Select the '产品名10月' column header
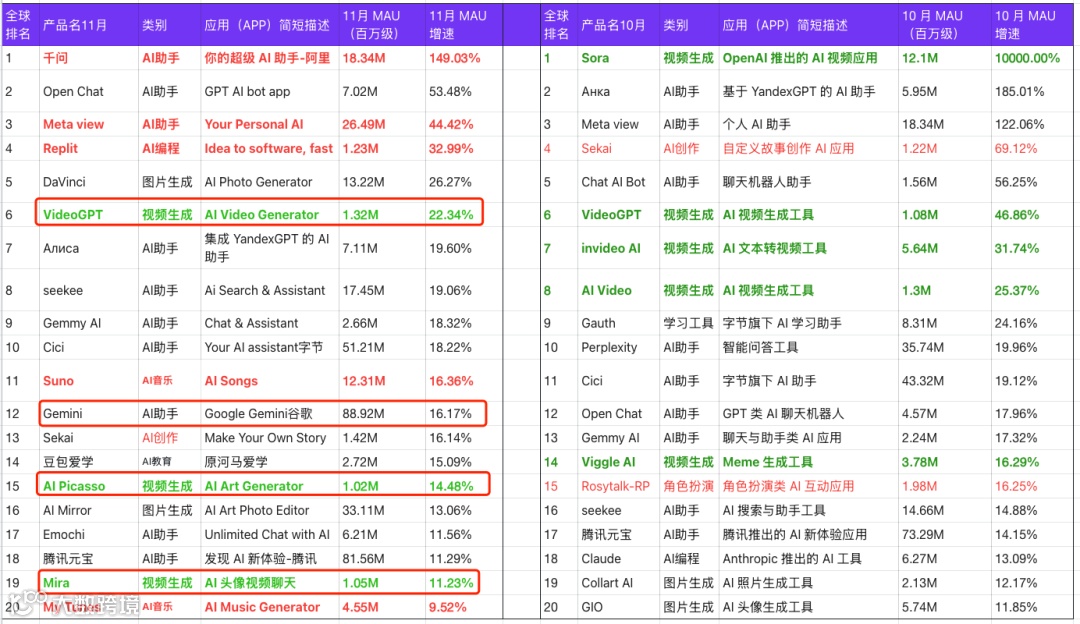This screenshot has width=1080, height=624. [x=613, y=25]
